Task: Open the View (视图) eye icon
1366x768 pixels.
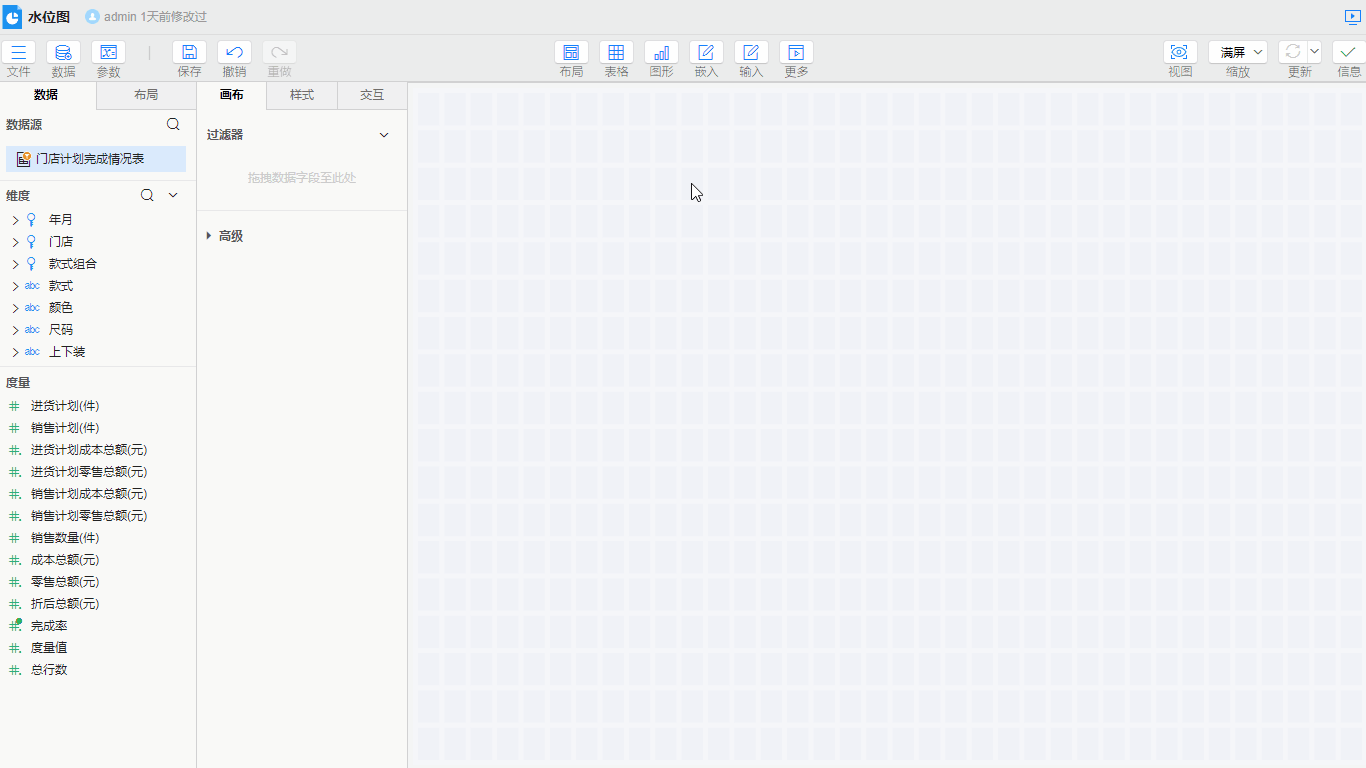Action: coord(1180,53)
